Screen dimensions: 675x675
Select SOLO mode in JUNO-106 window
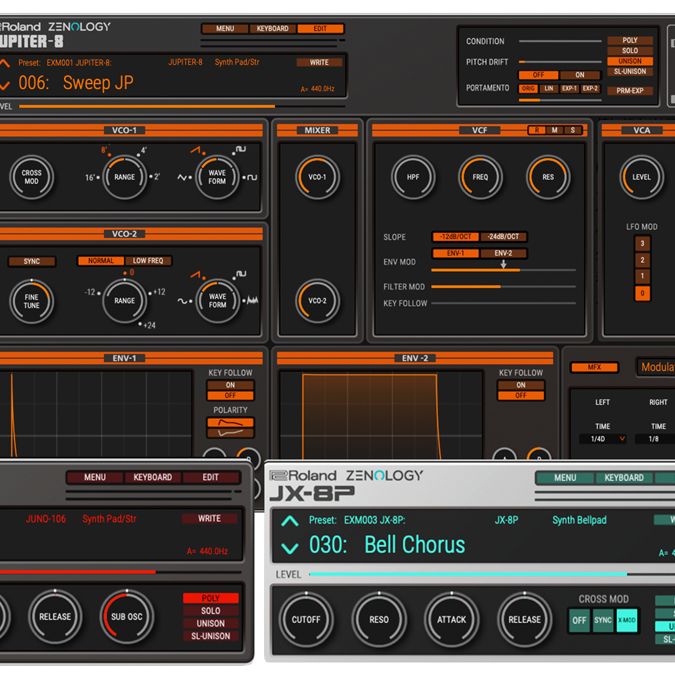pyautogui.click(x=211, y=611)
